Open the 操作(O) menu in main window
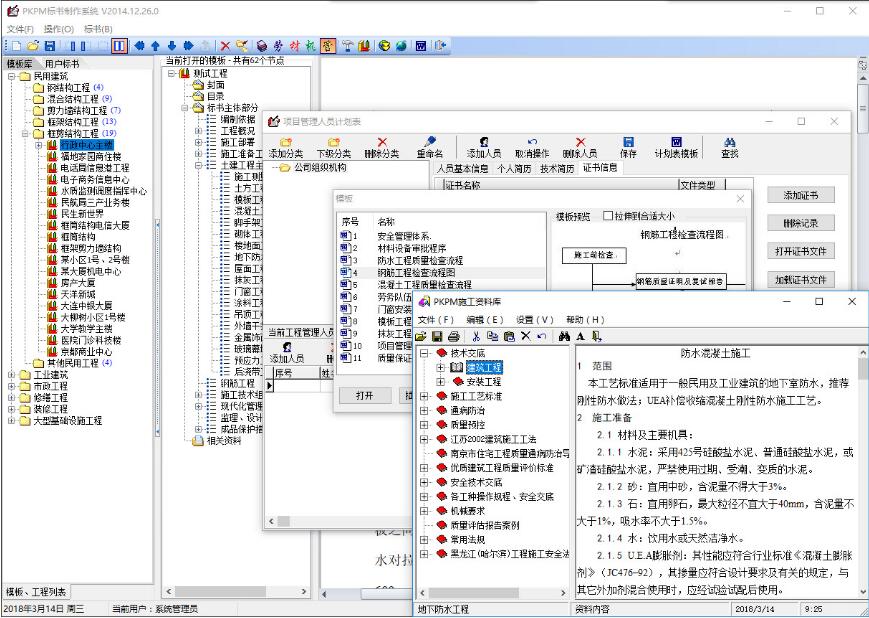This screenshot has width=869, height=618. 59,29
